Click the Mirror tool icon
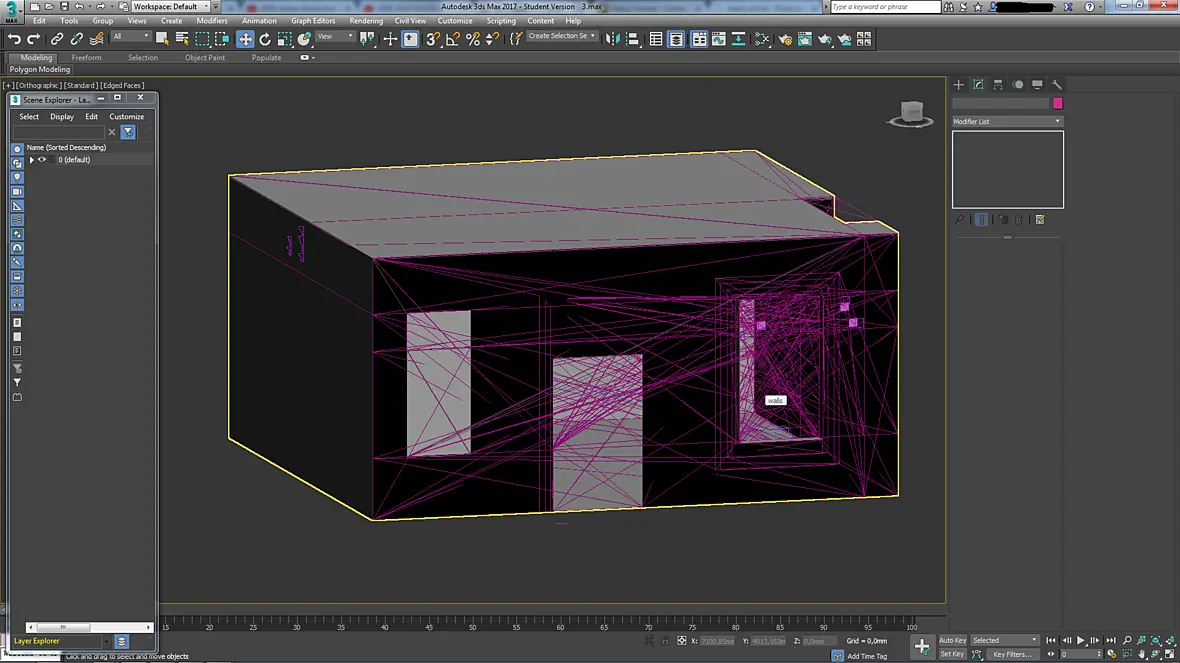 (x=613, y=39)
